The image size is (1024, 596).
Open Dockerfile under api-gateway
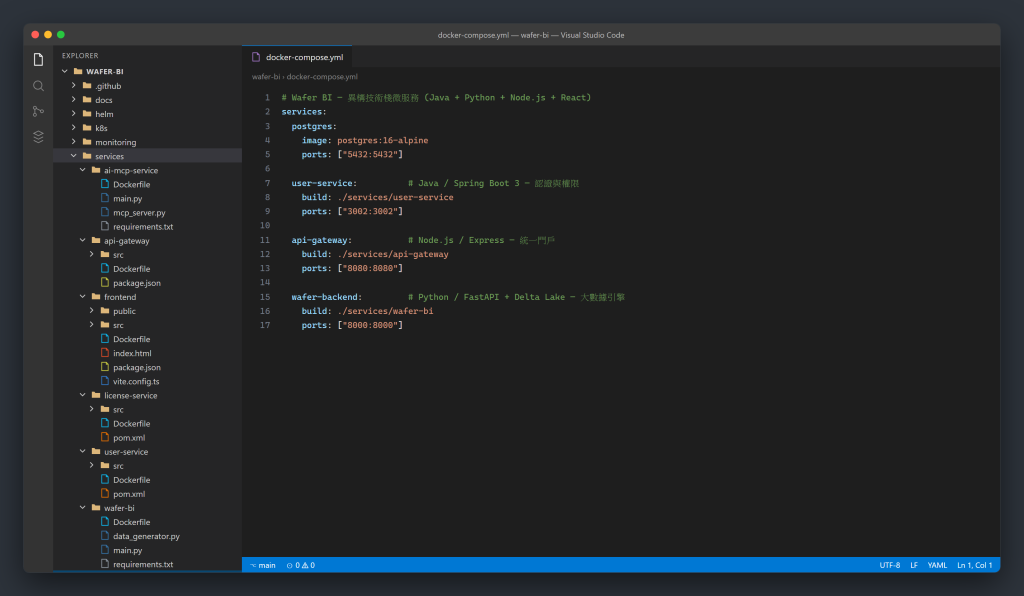[131, 269]
